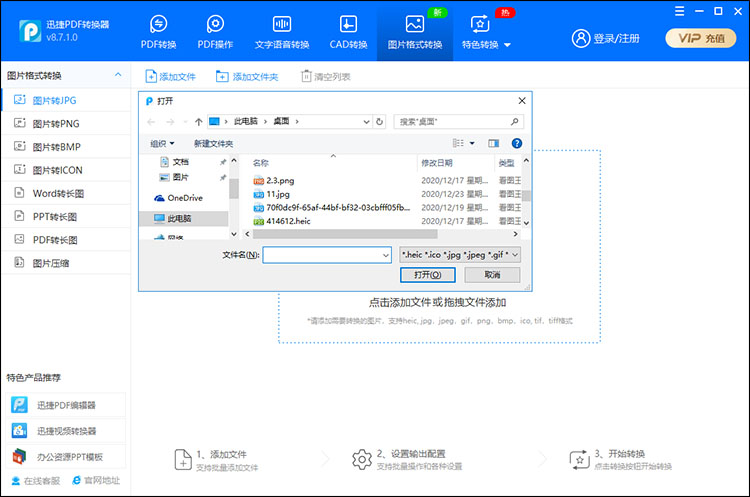750x497 pixels.
Task: Open the file type filter dropdown
Action: [x=460, y=255]
